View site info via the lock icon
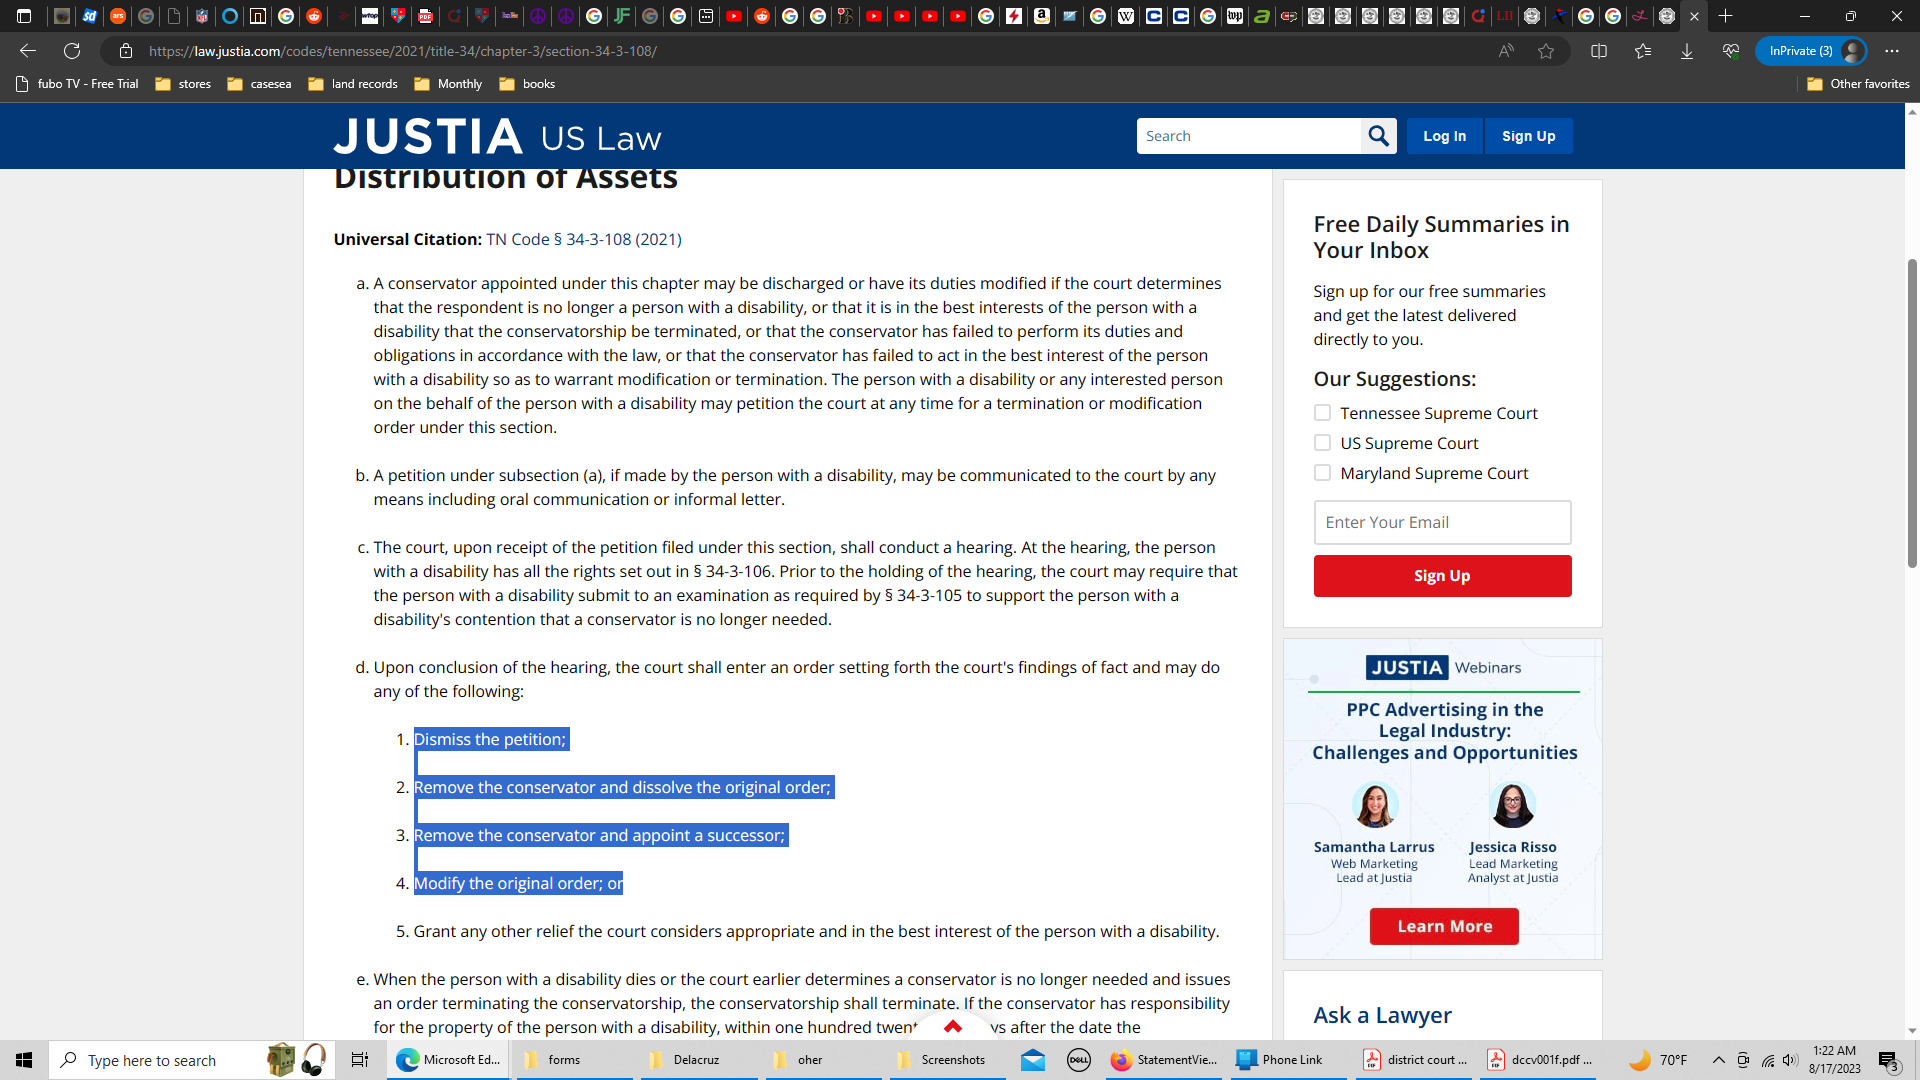The image size is (1920, 1080). coord(125,51)
